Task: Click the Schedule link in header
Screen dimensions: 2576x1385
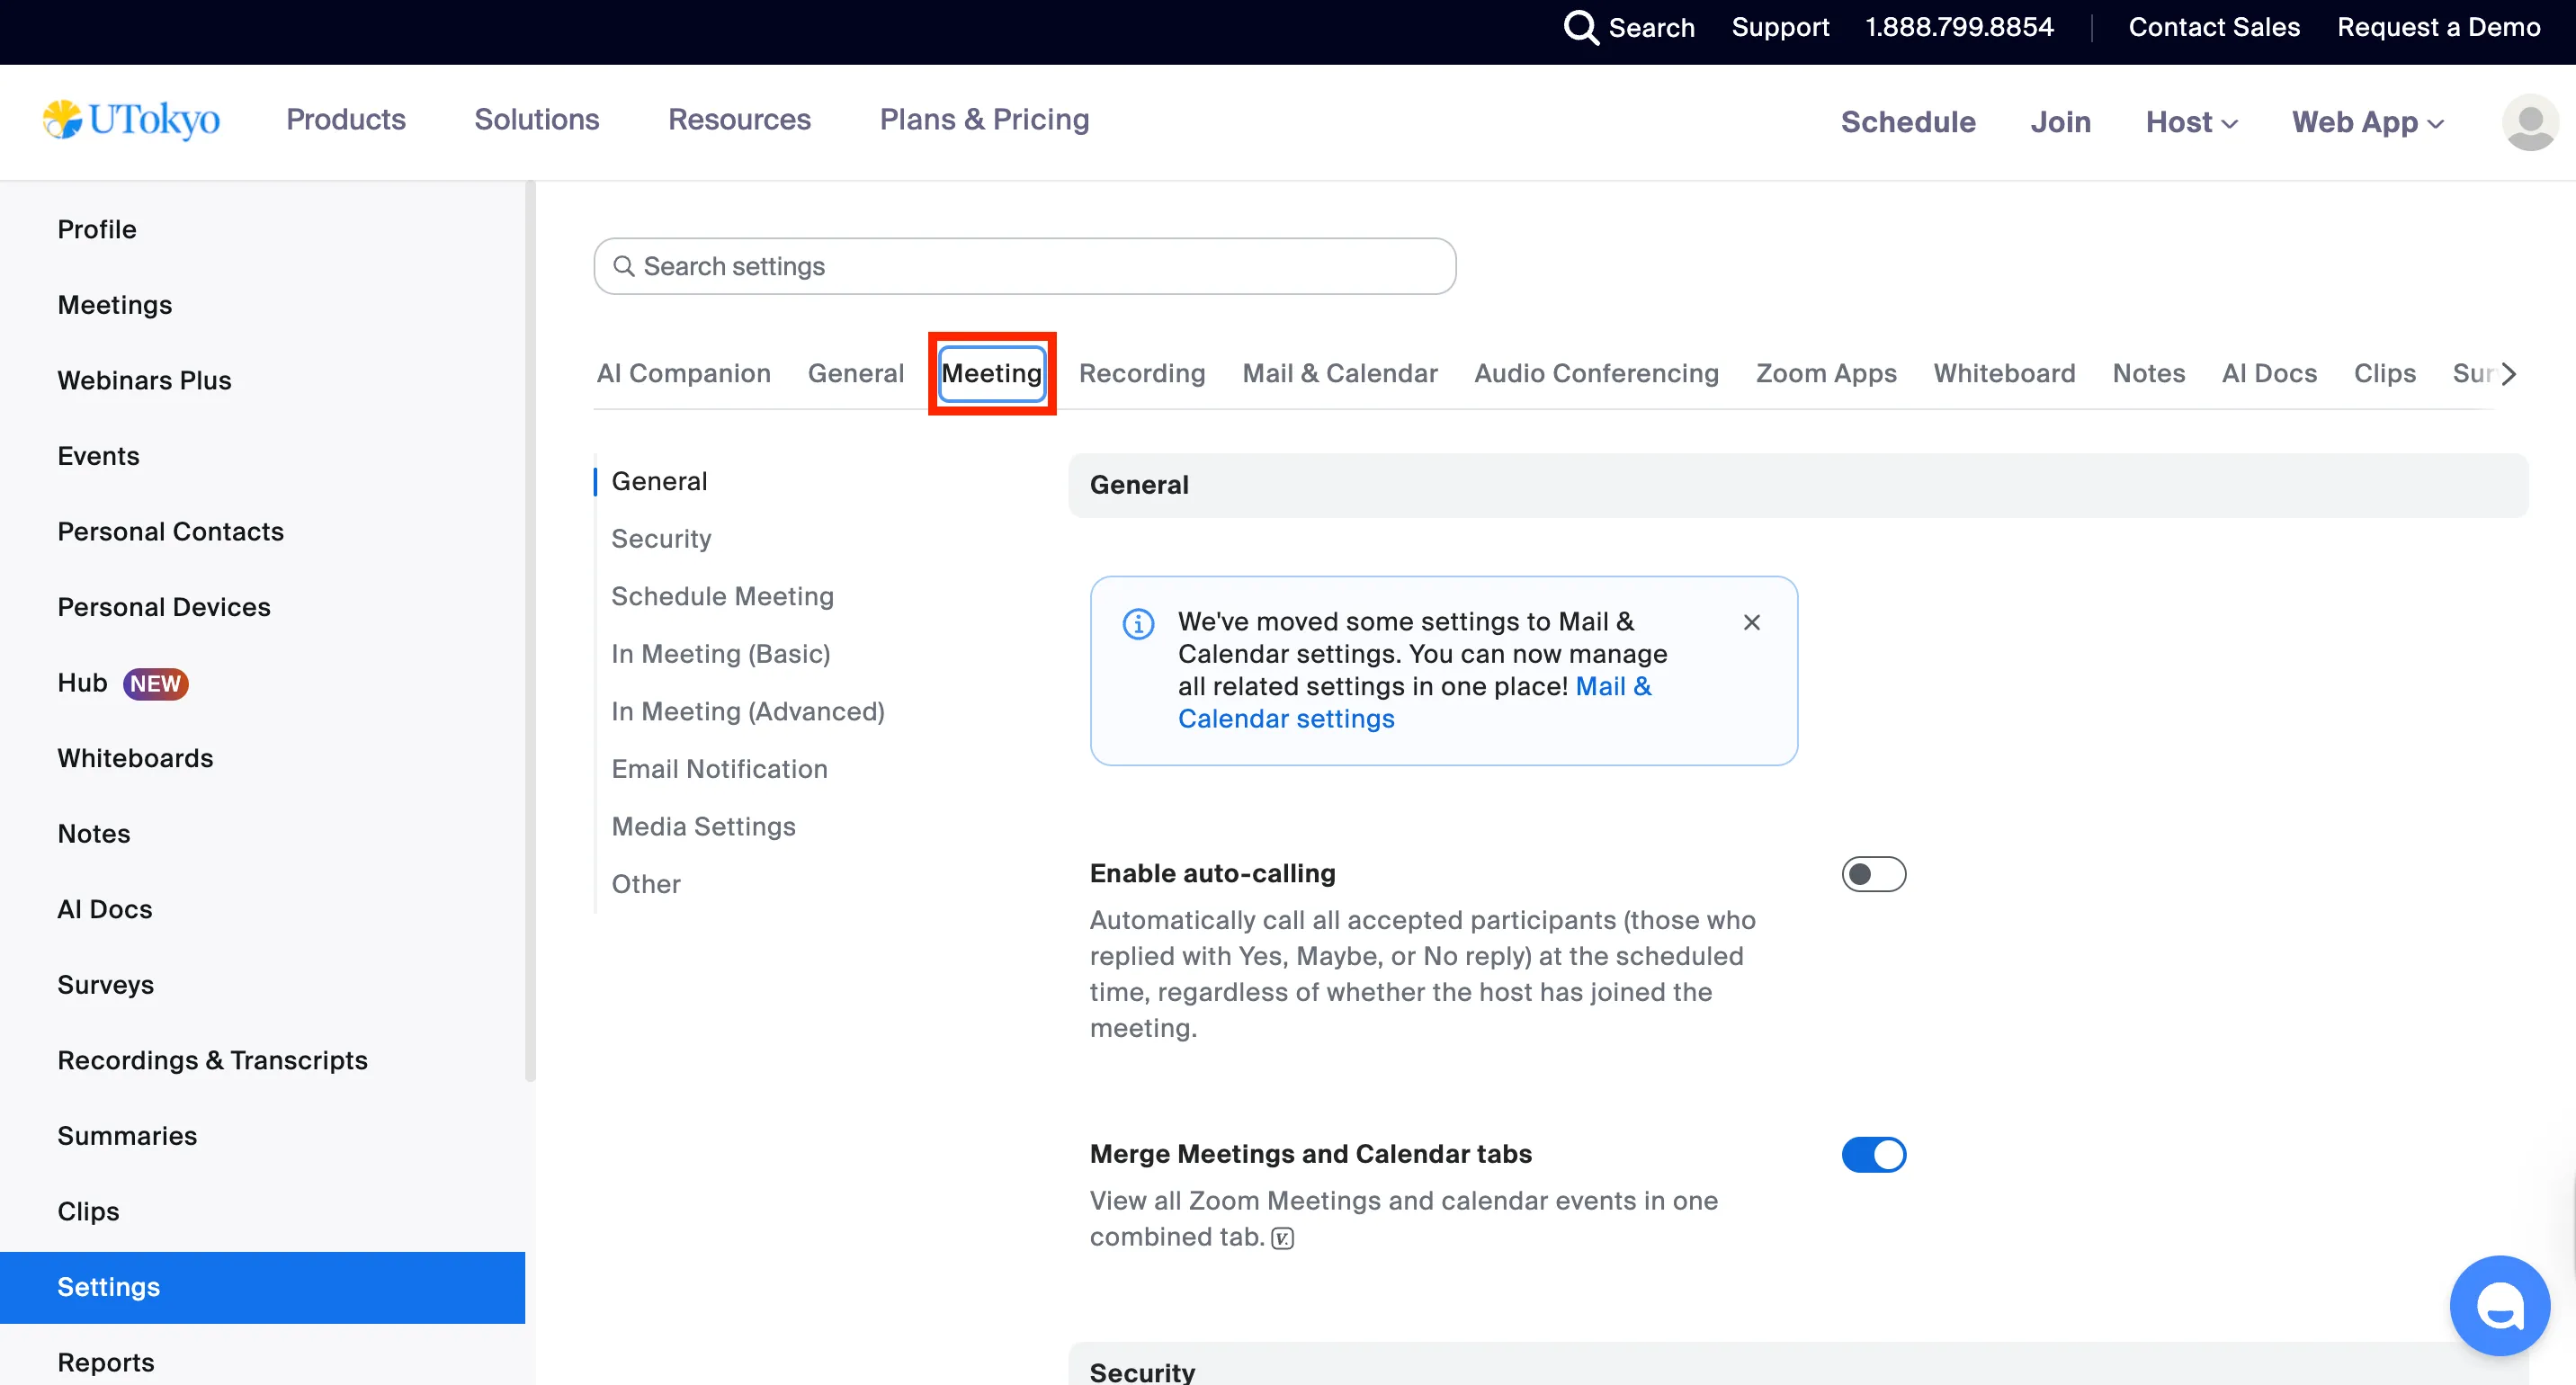Action: [x=1907, y=122]
